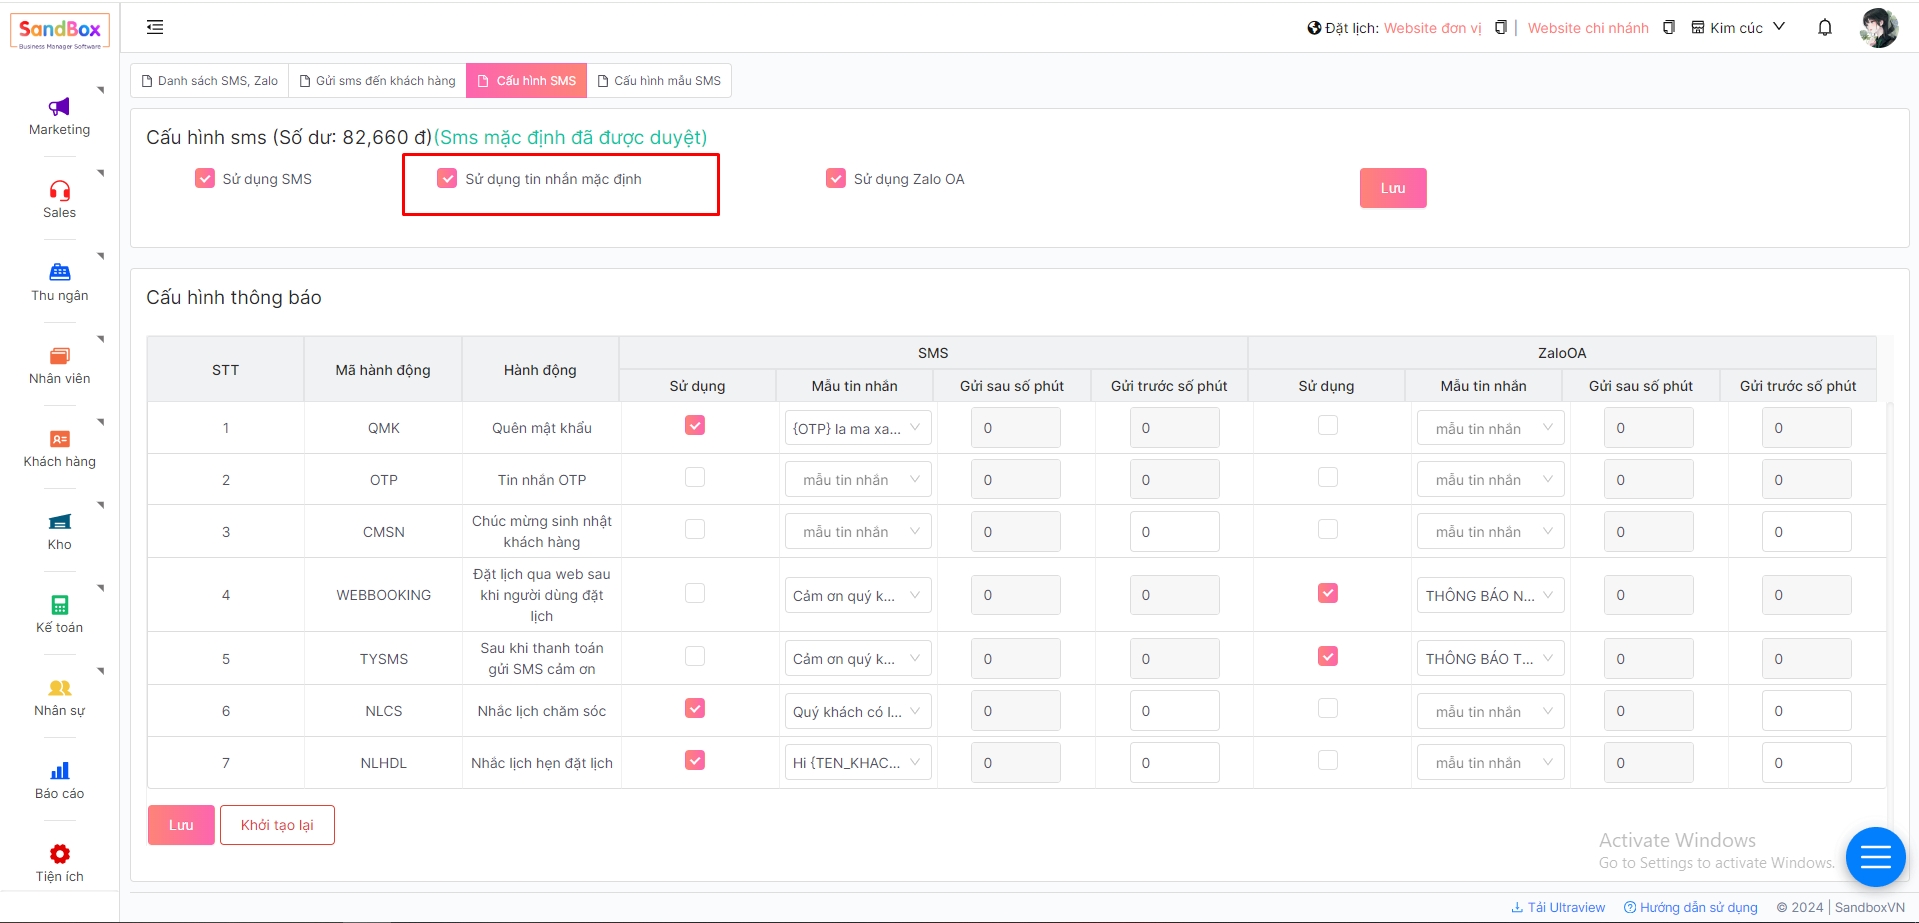
Task: Toggle Sử dụng tin nhắn mặc định checkbox
Action: [x=447, y=179]
